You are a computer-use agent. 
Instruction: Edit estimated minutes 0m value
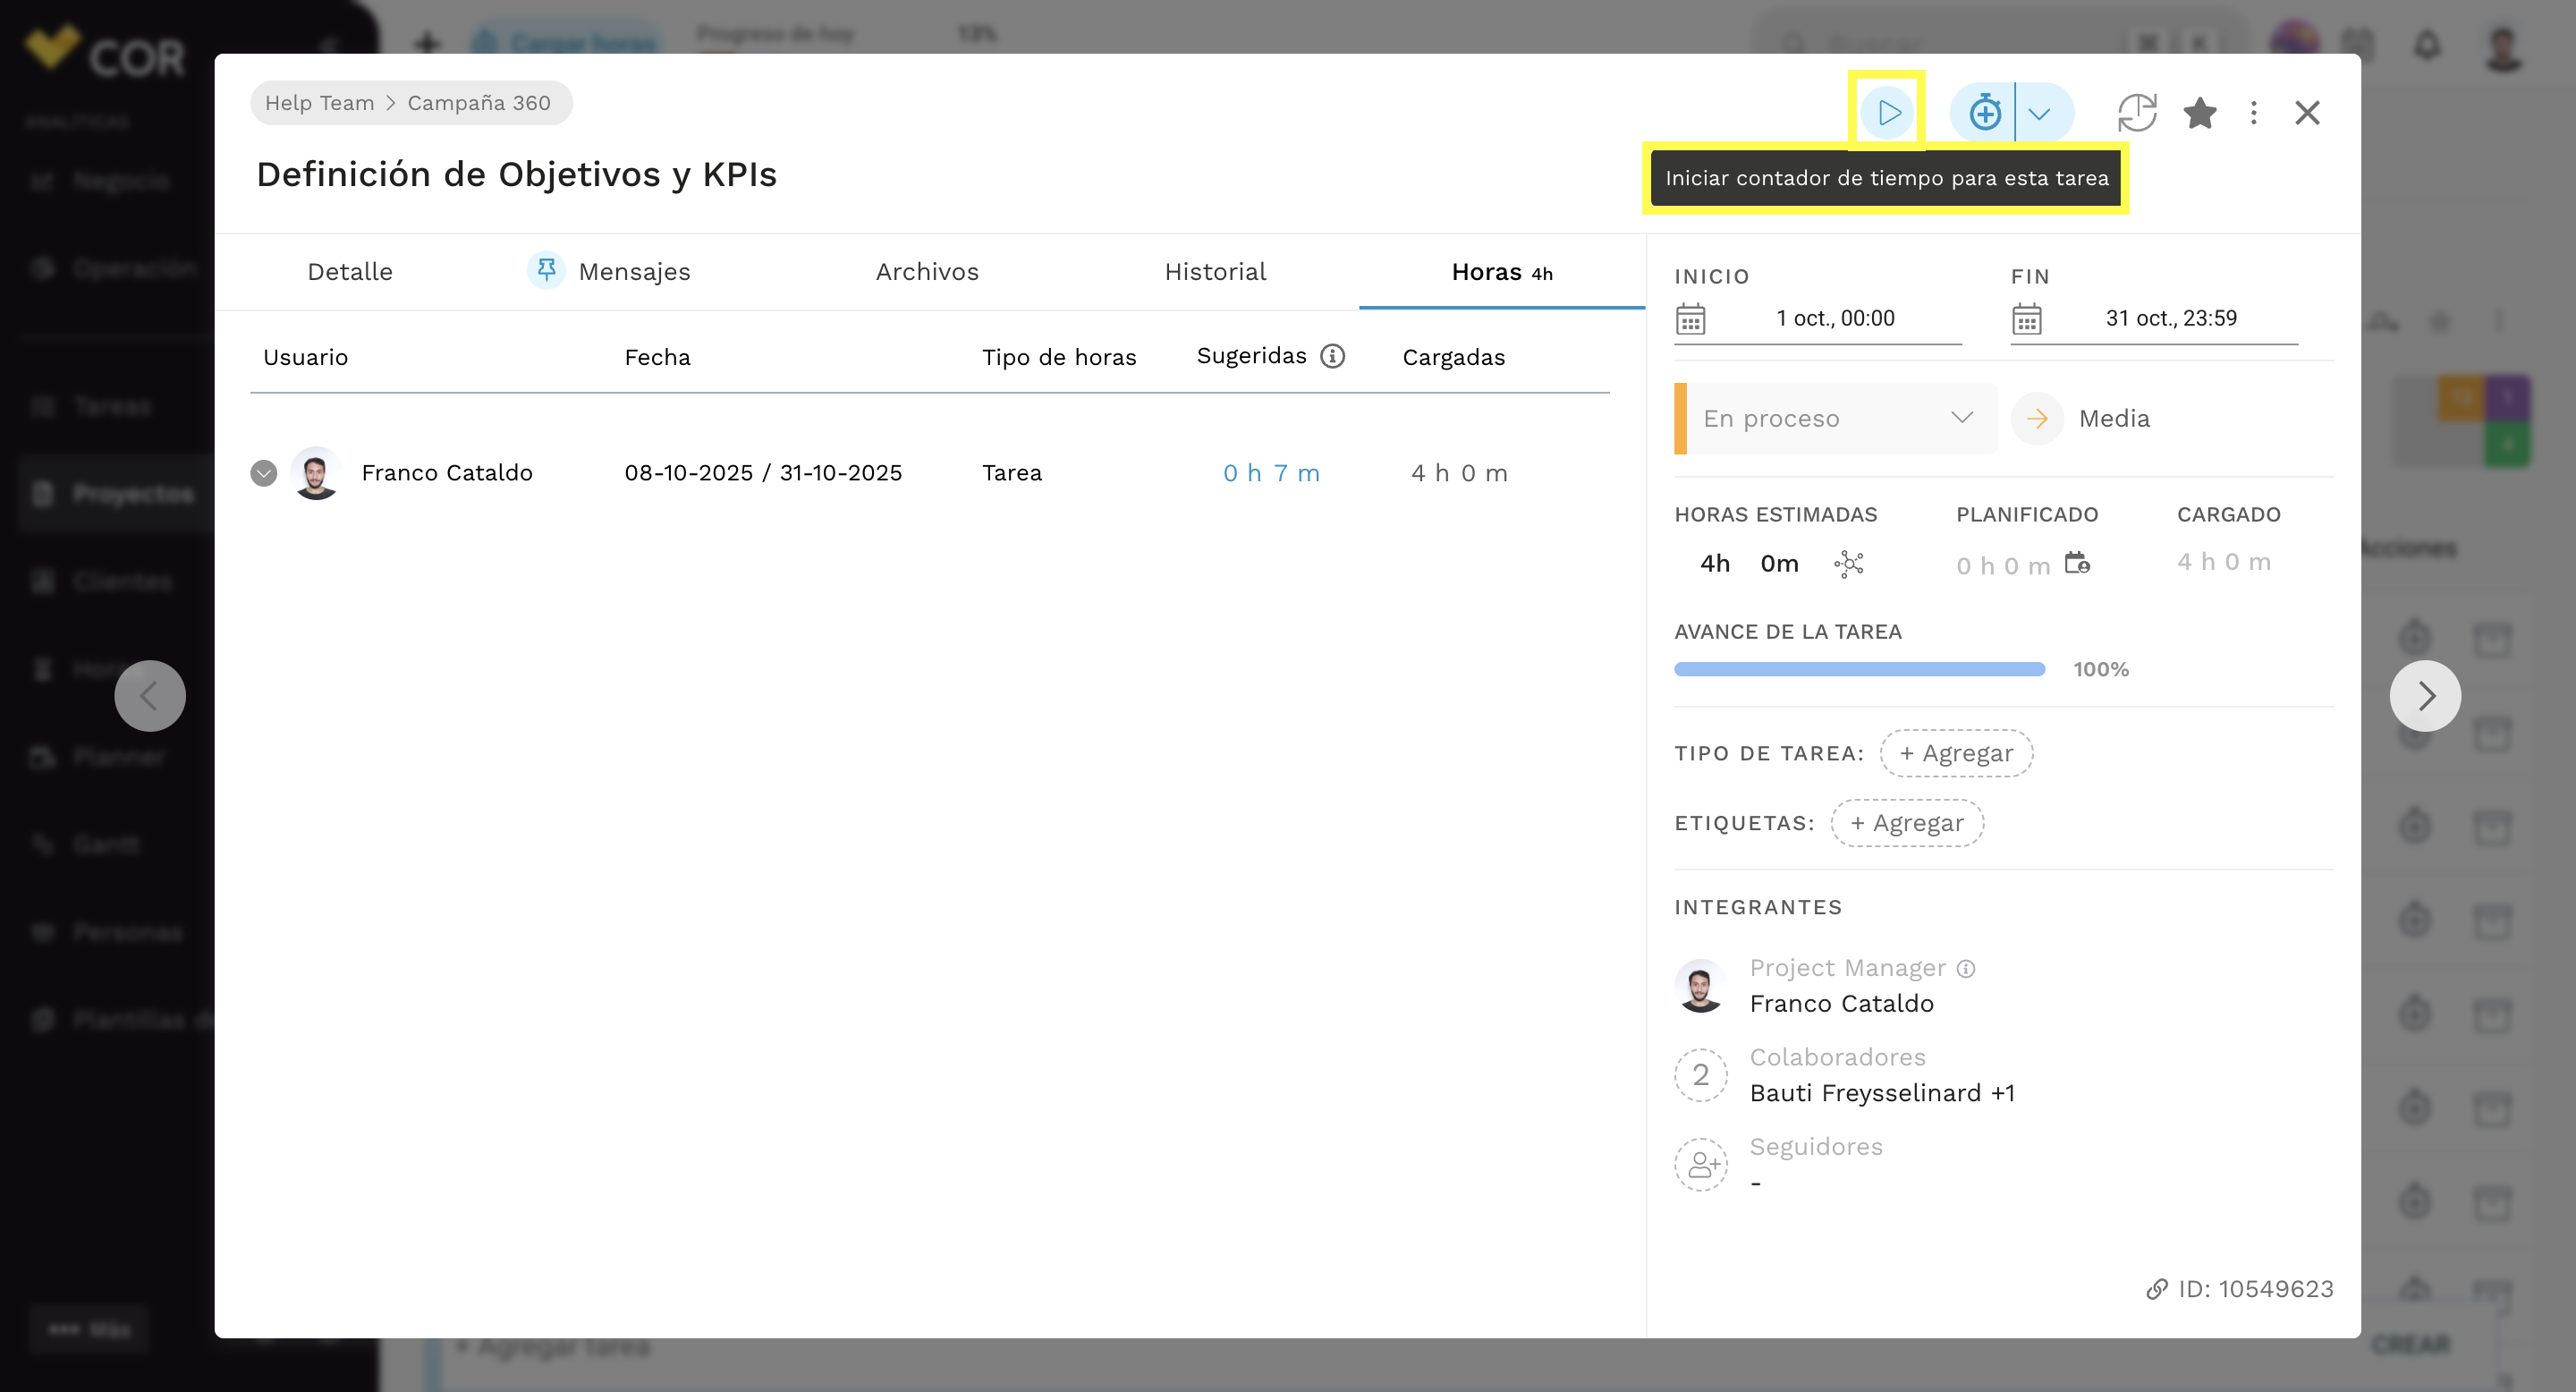tap(1779, 563)
